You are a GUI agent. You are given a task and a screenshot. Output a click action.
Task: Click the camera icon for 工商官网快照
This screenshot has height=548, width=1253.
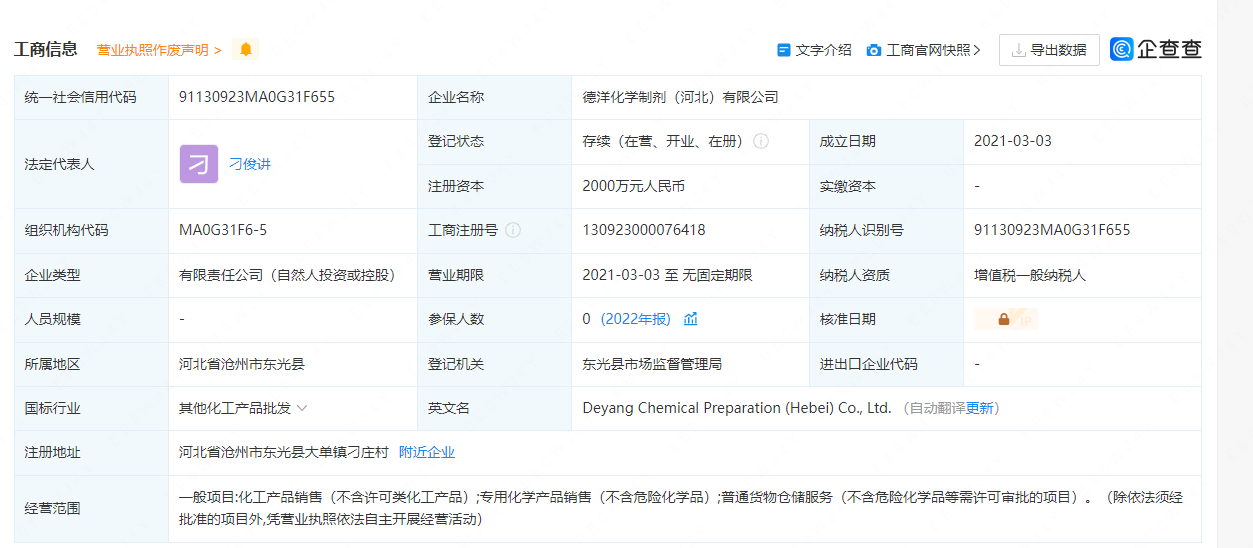point(874,50)
